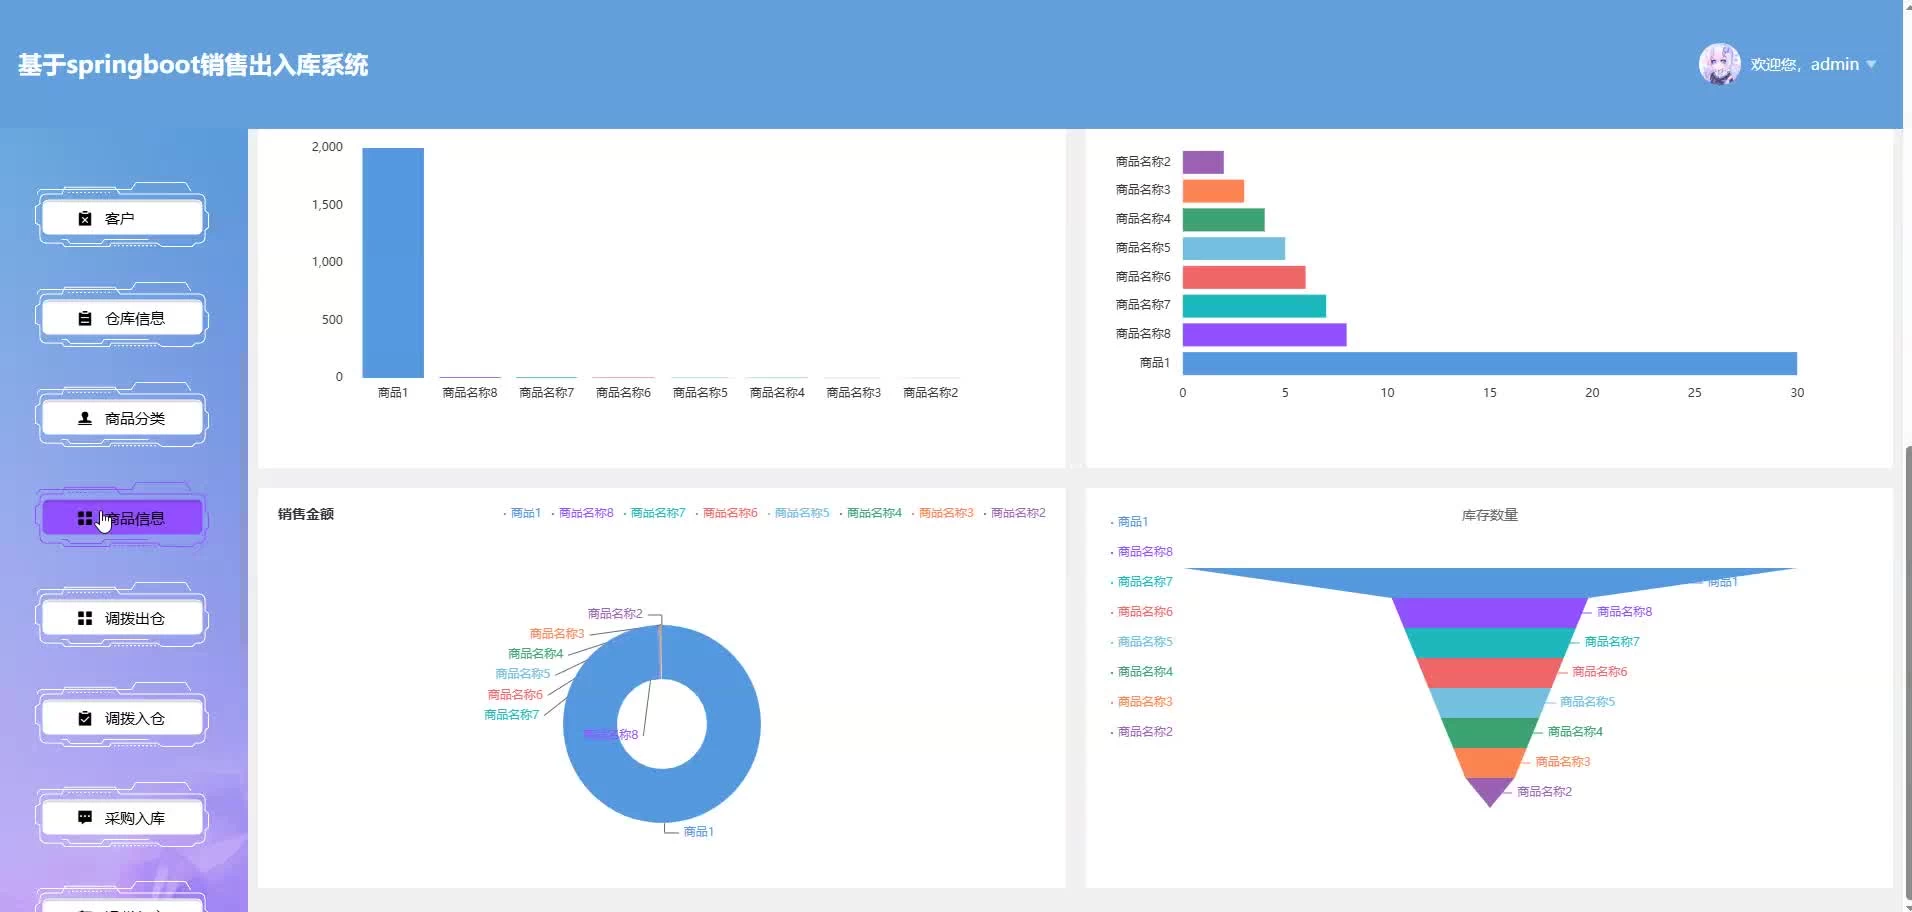The height and width of the screenshot is (912, 1912).
Task: Toggle 商品名称5 in the 库存数量 funnel legend
Action: 1142,642
